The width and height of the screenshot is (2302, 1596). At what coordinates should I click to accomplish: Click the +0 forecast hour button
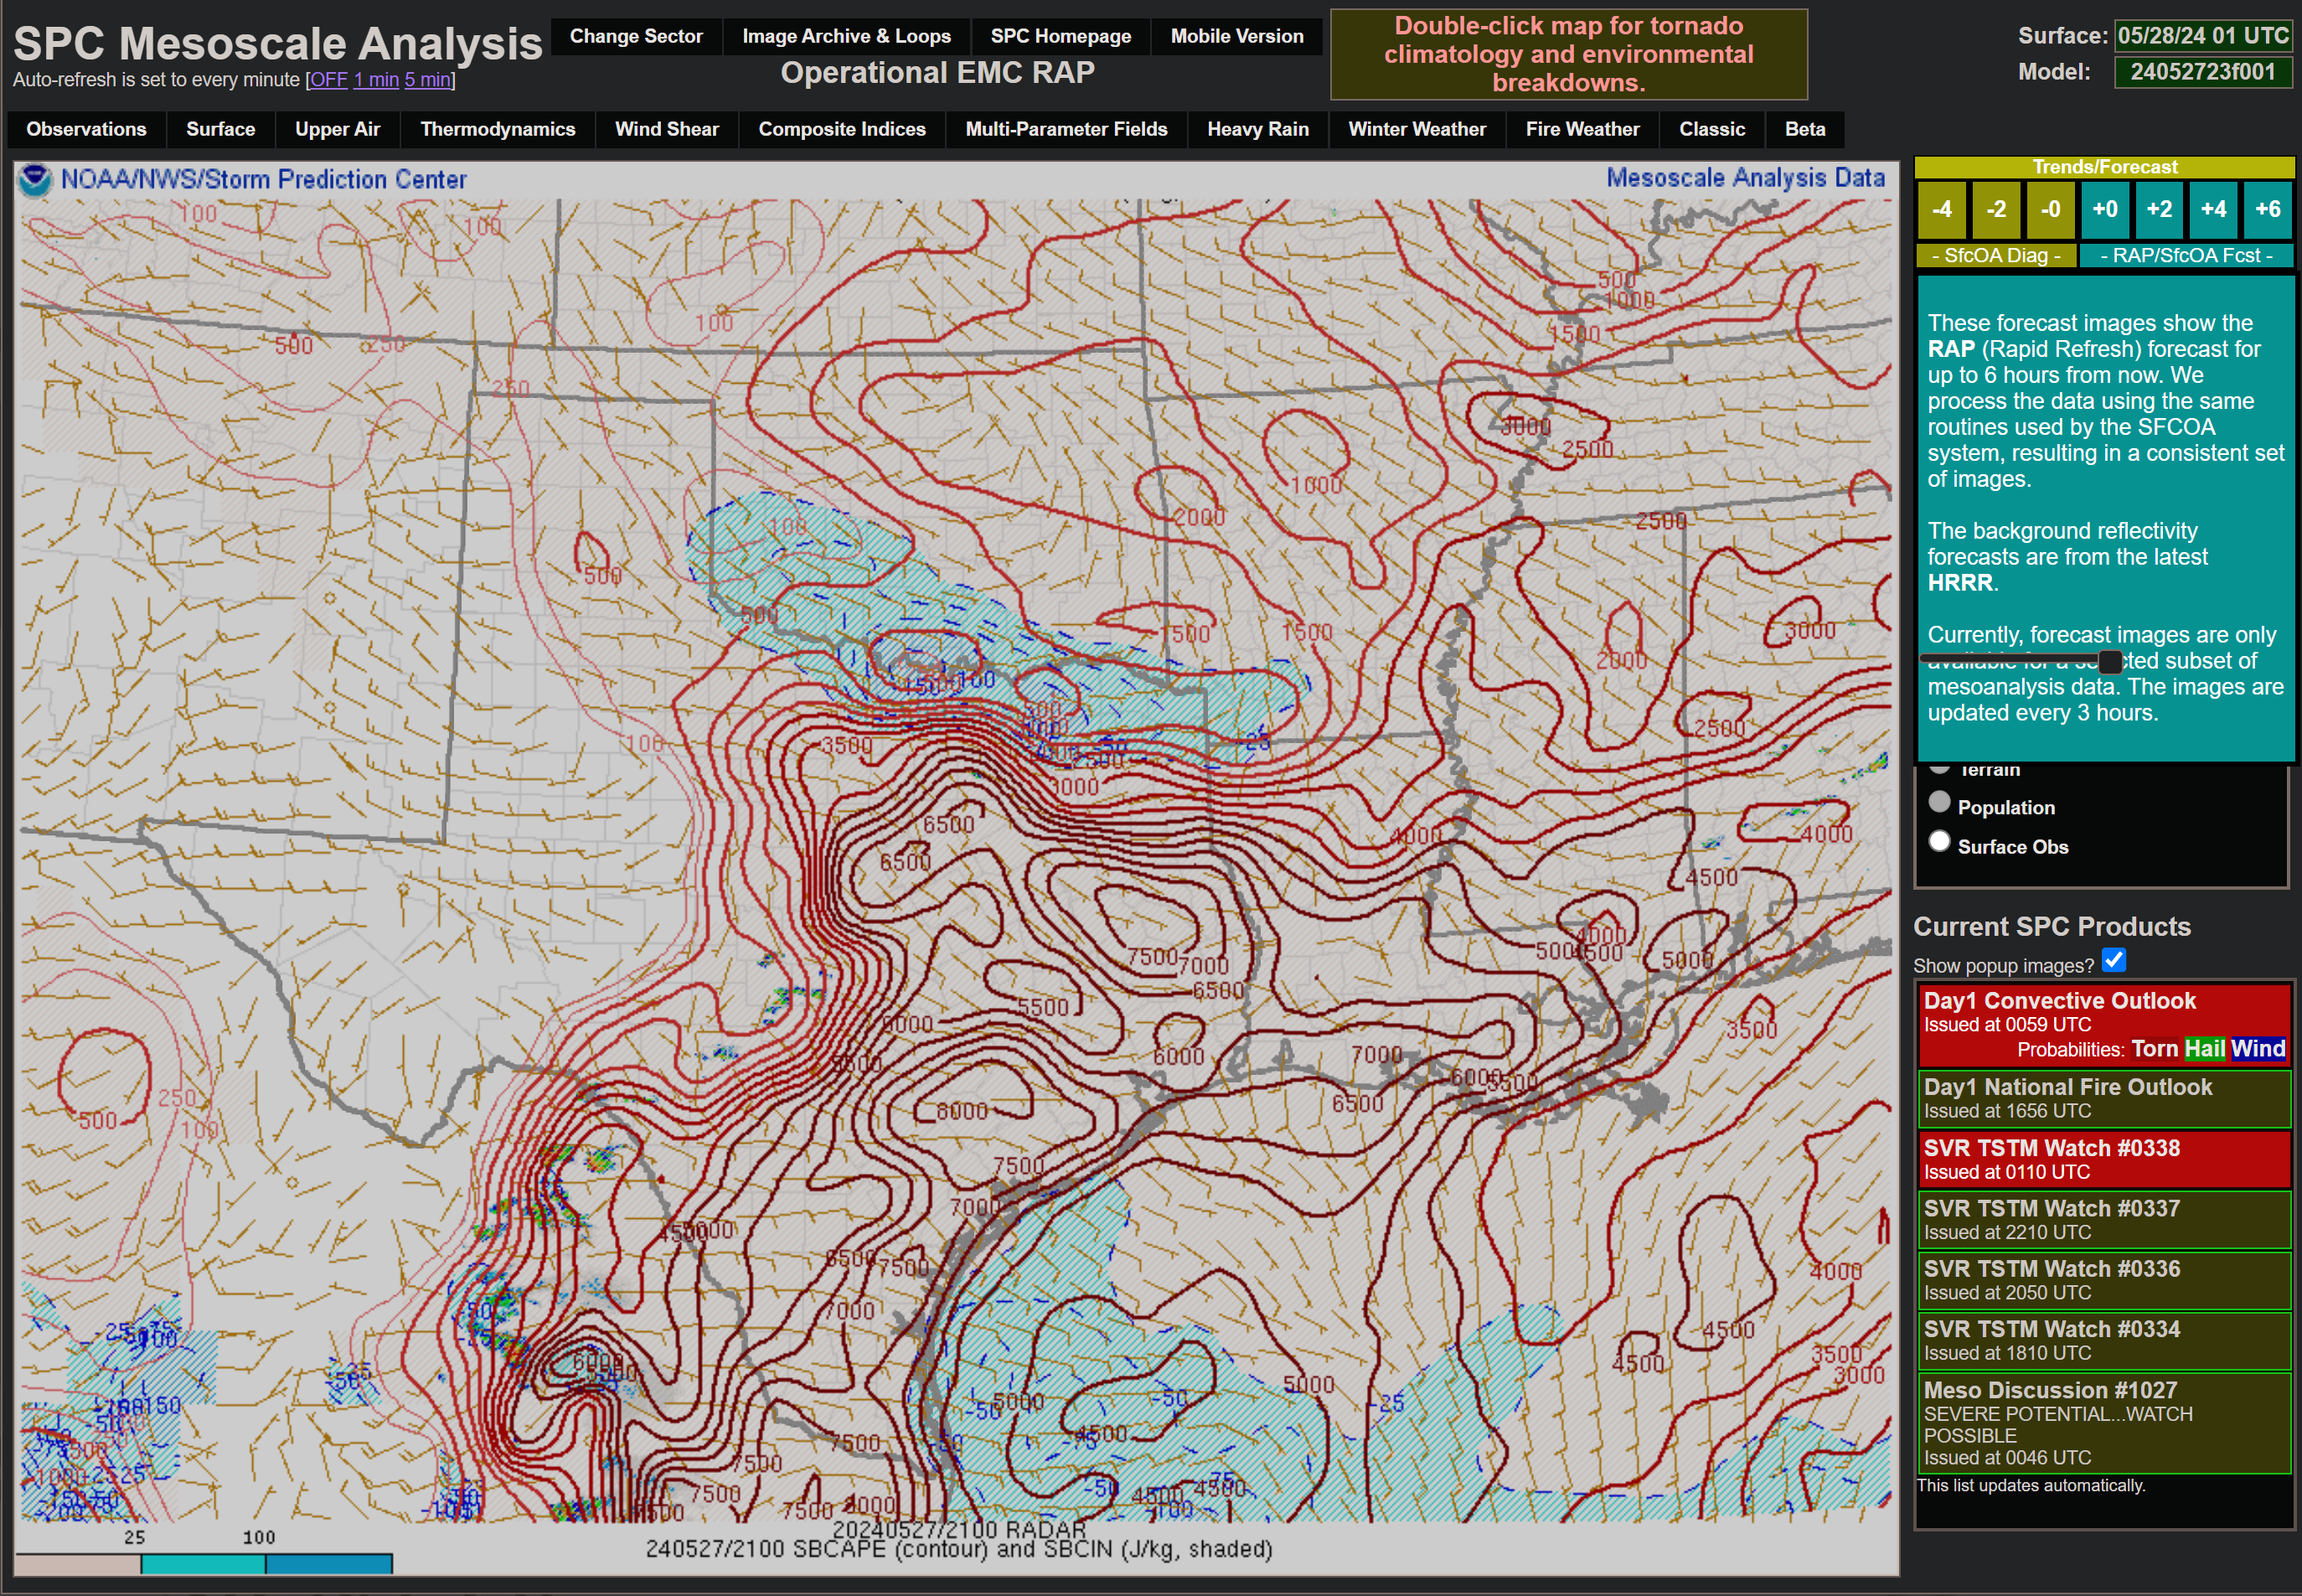coord(2104,209)
